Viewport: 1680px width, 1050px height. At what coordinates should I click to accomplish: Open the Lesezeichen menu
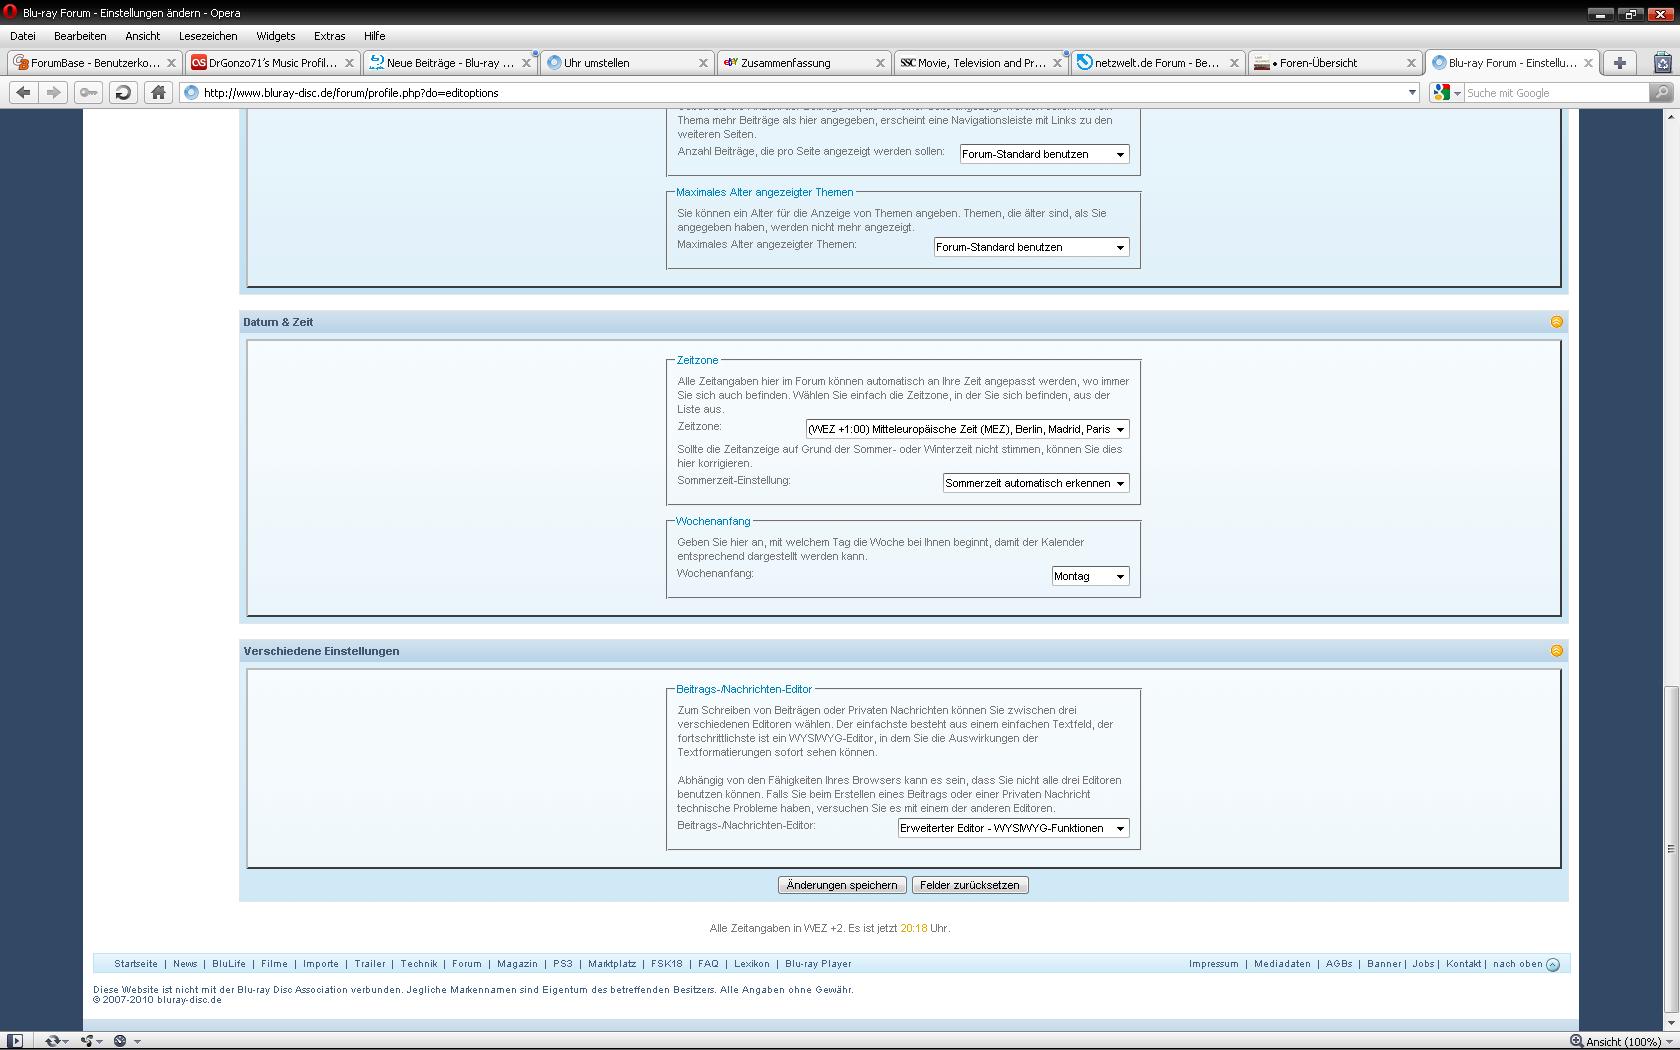tap(208, 36)
